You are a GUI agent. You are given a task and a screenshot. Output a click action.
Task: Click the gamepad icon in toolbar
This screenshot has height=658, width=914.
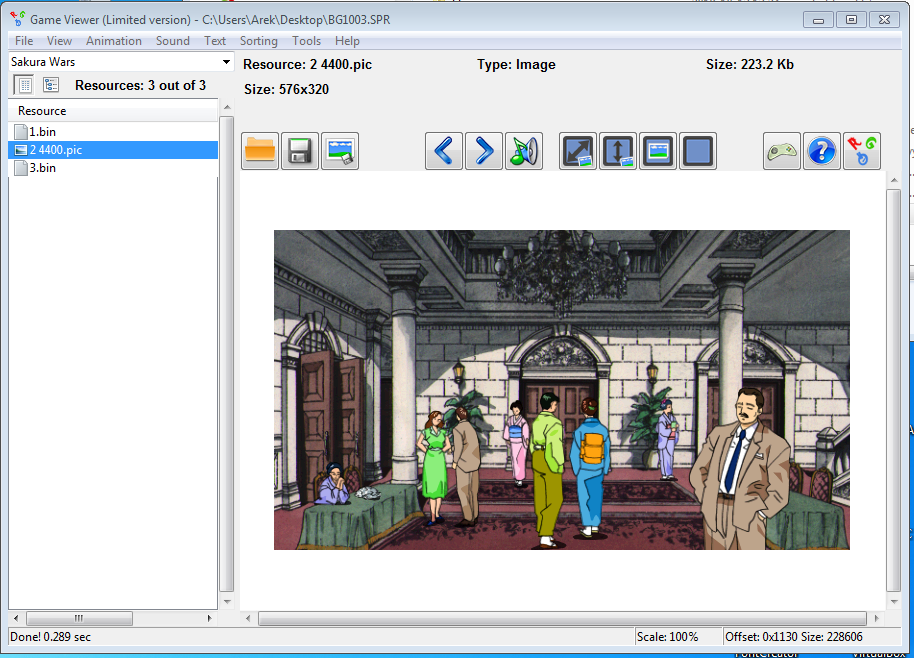click(782, 151)
